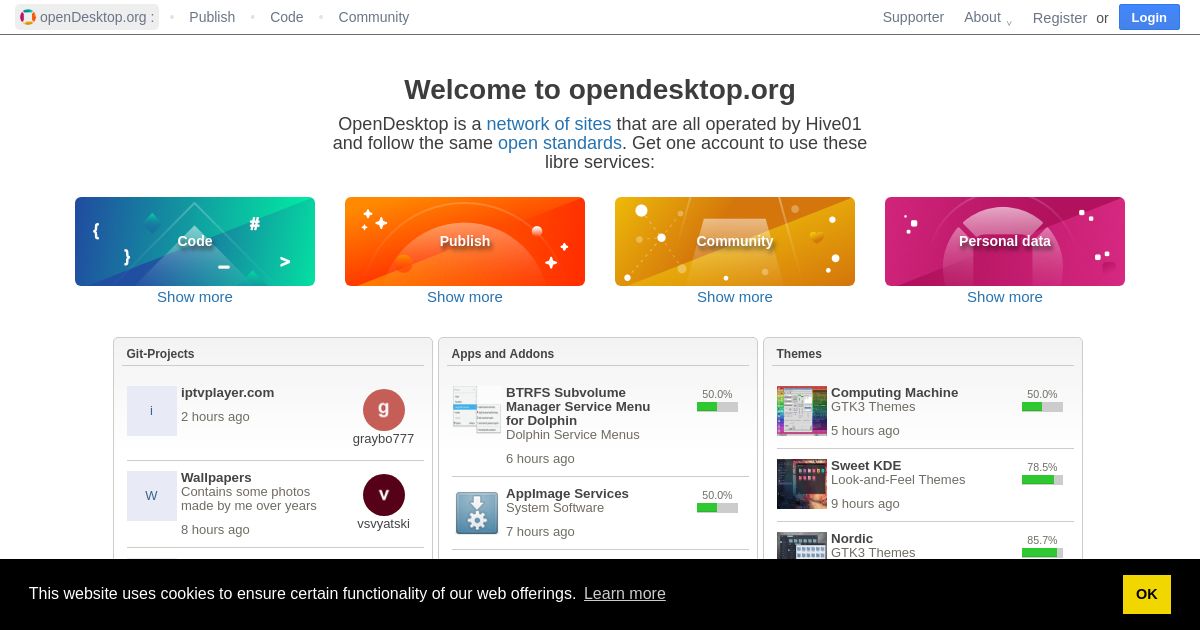Open the orange Publish service banner
This screenshot has height=630, width=1200.
[465, 241]
